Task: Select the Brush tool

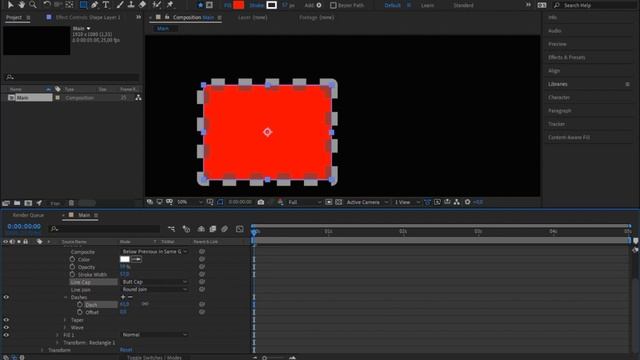Action: pyautogui.click(x=120, y=5)
